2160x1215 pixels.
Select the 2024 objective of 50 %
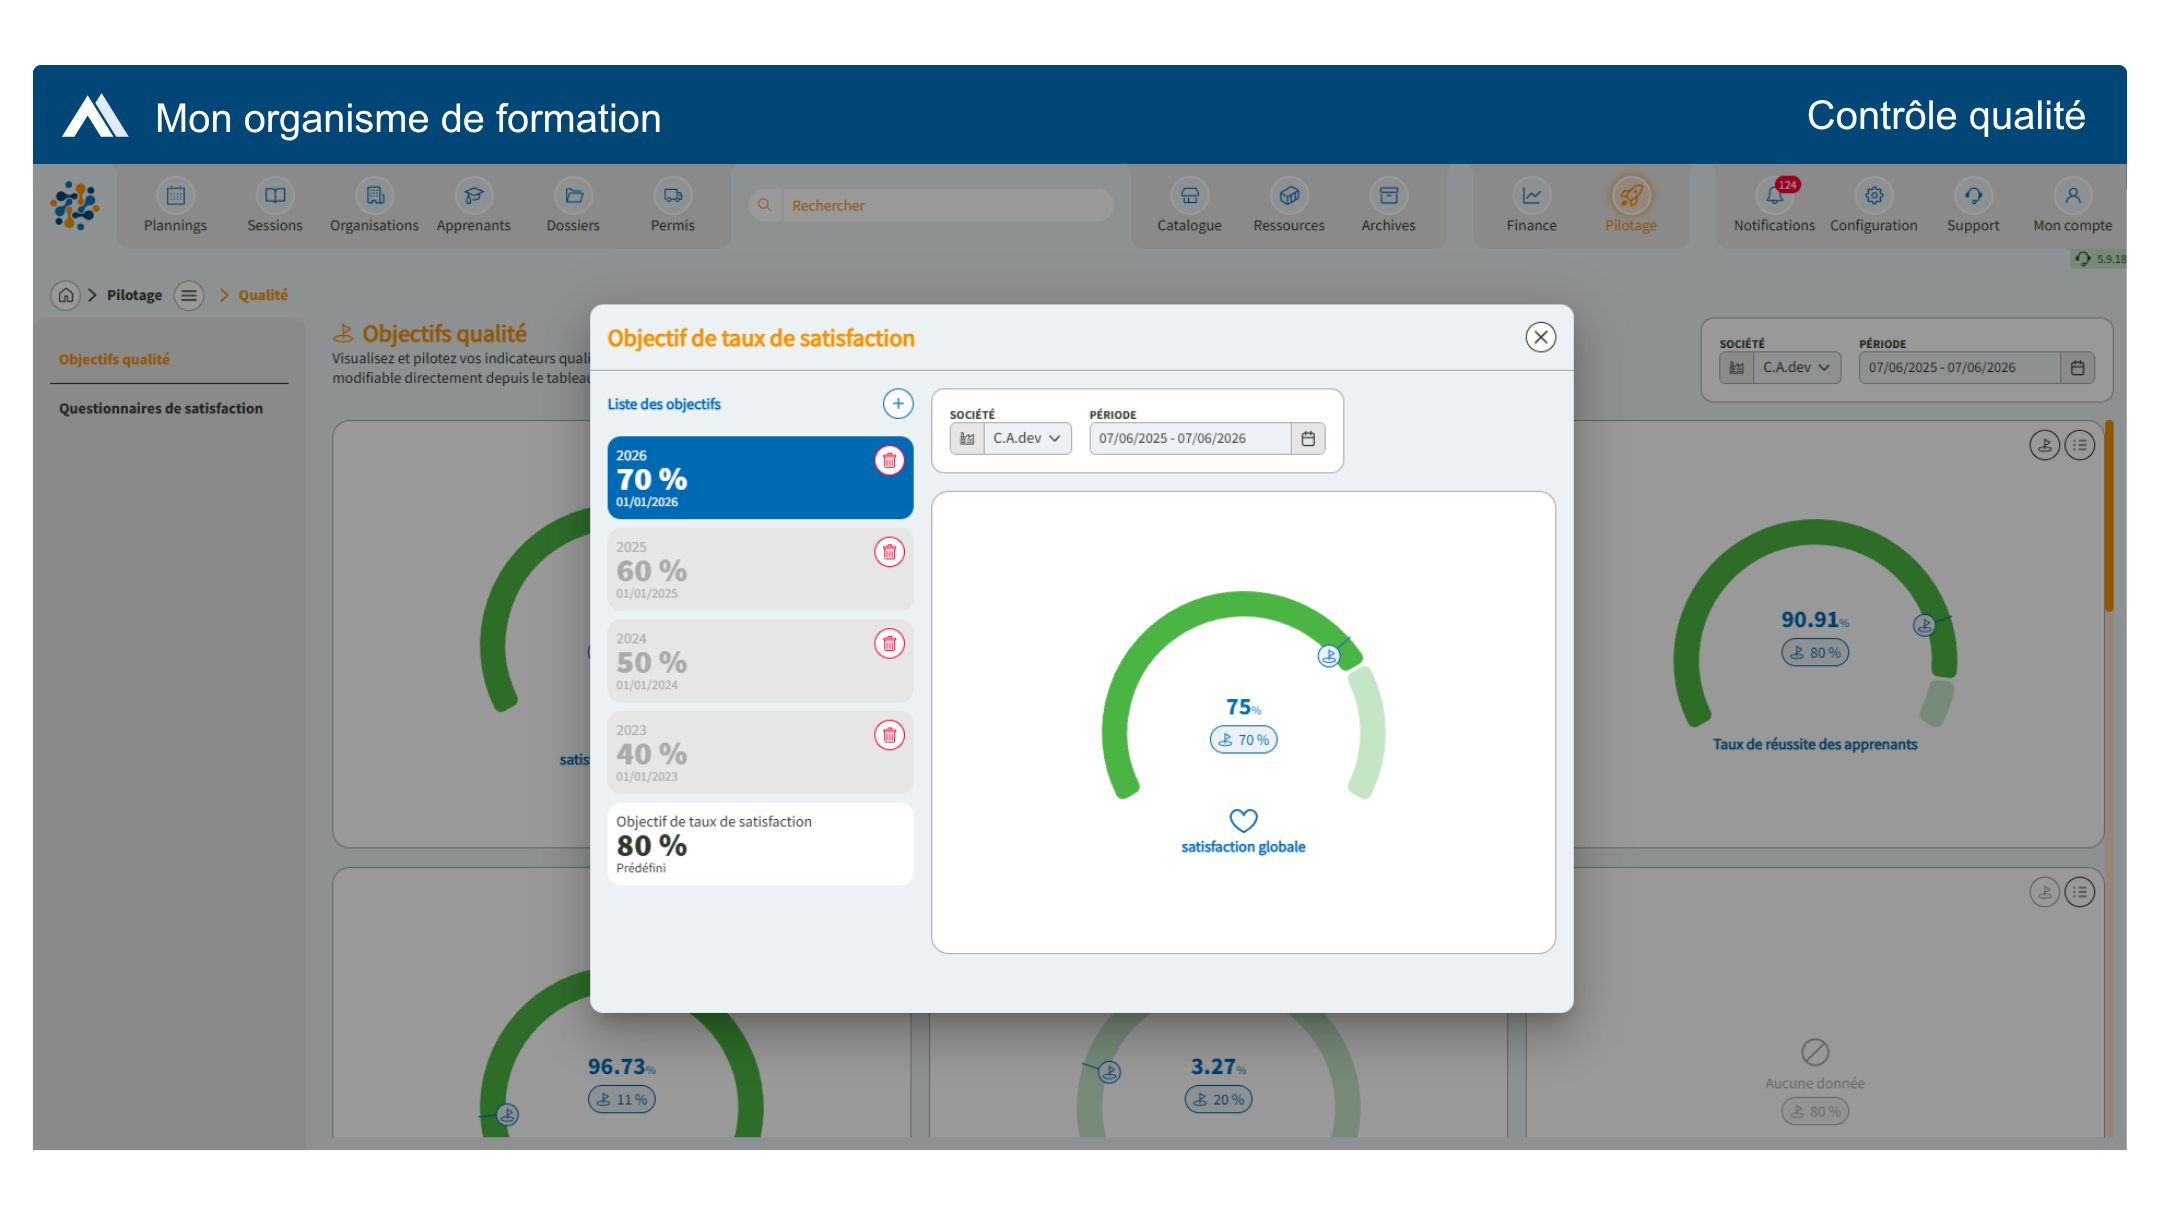pos(760,661)
